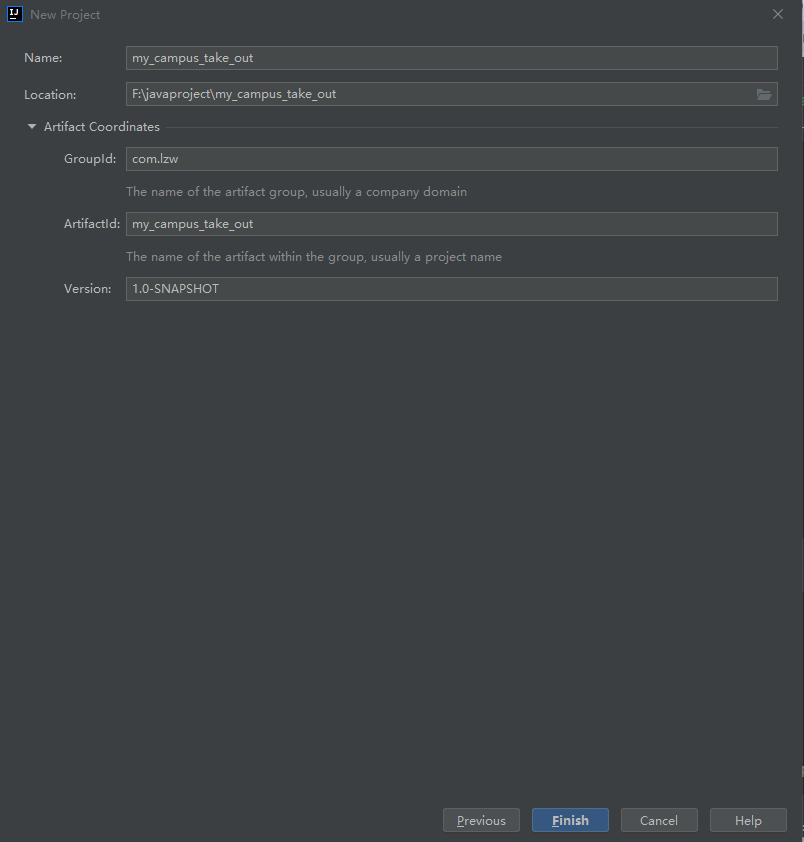Viewport: 804px width, 842px height.
Task: Click the 'Name:' label
Action: coord(43,57)
